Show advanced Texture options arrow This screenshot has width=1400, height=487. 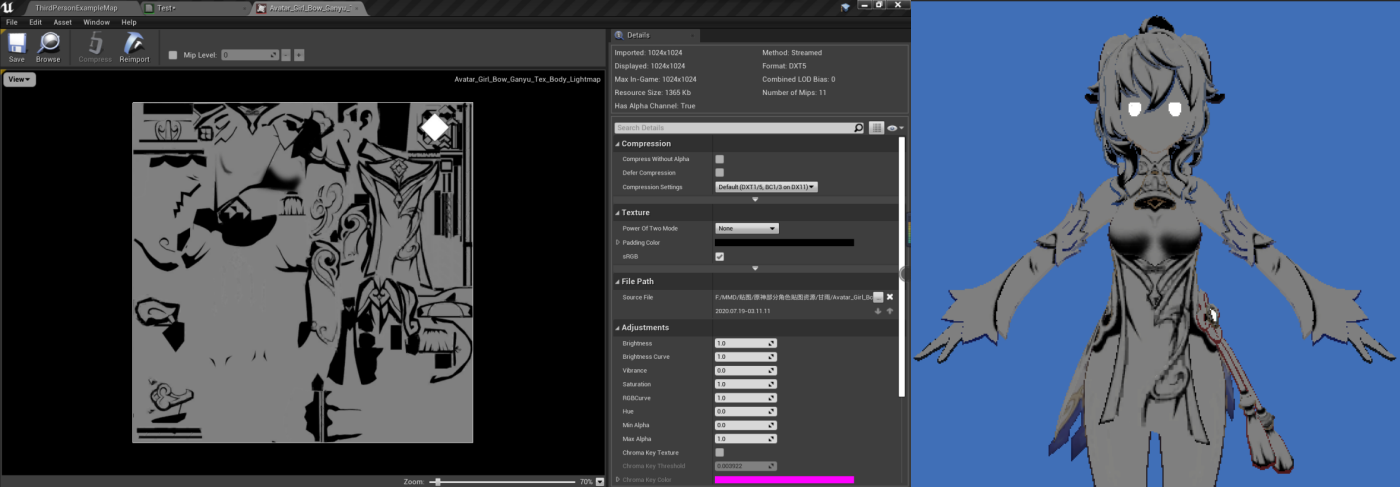point(755,268)
